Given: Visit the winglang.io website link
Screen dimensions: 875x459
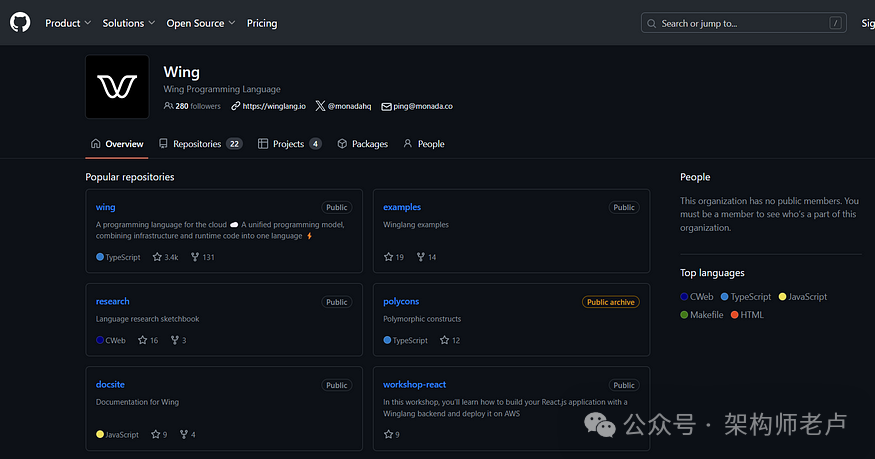Looking at the screenshot, I should pos(273,106).
